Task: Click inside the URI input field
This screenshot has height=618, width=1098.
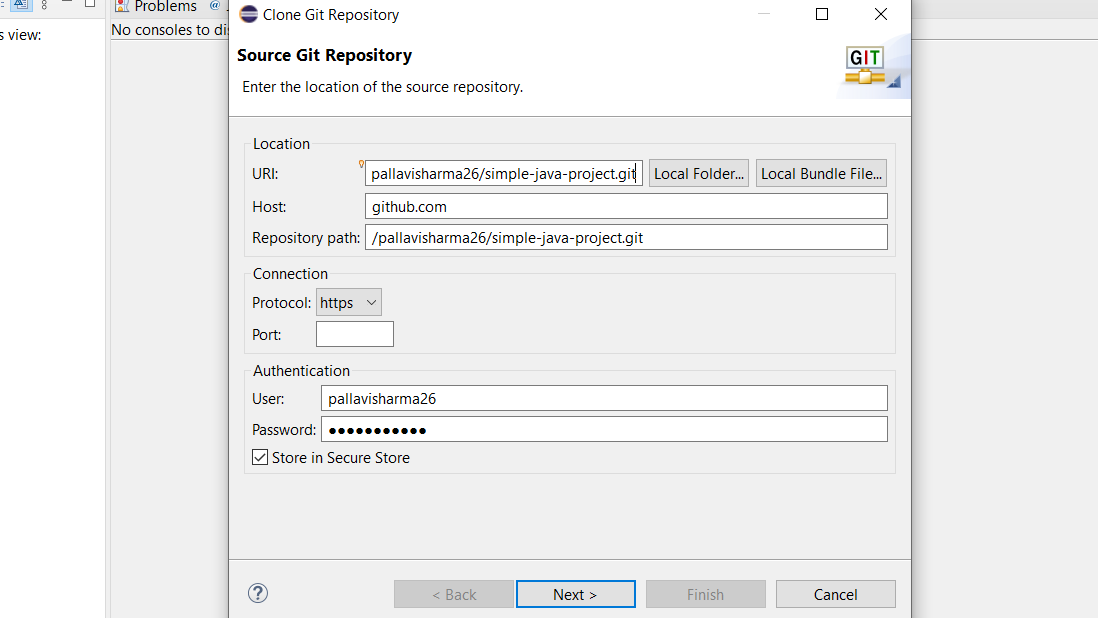Action: point(500,172)
